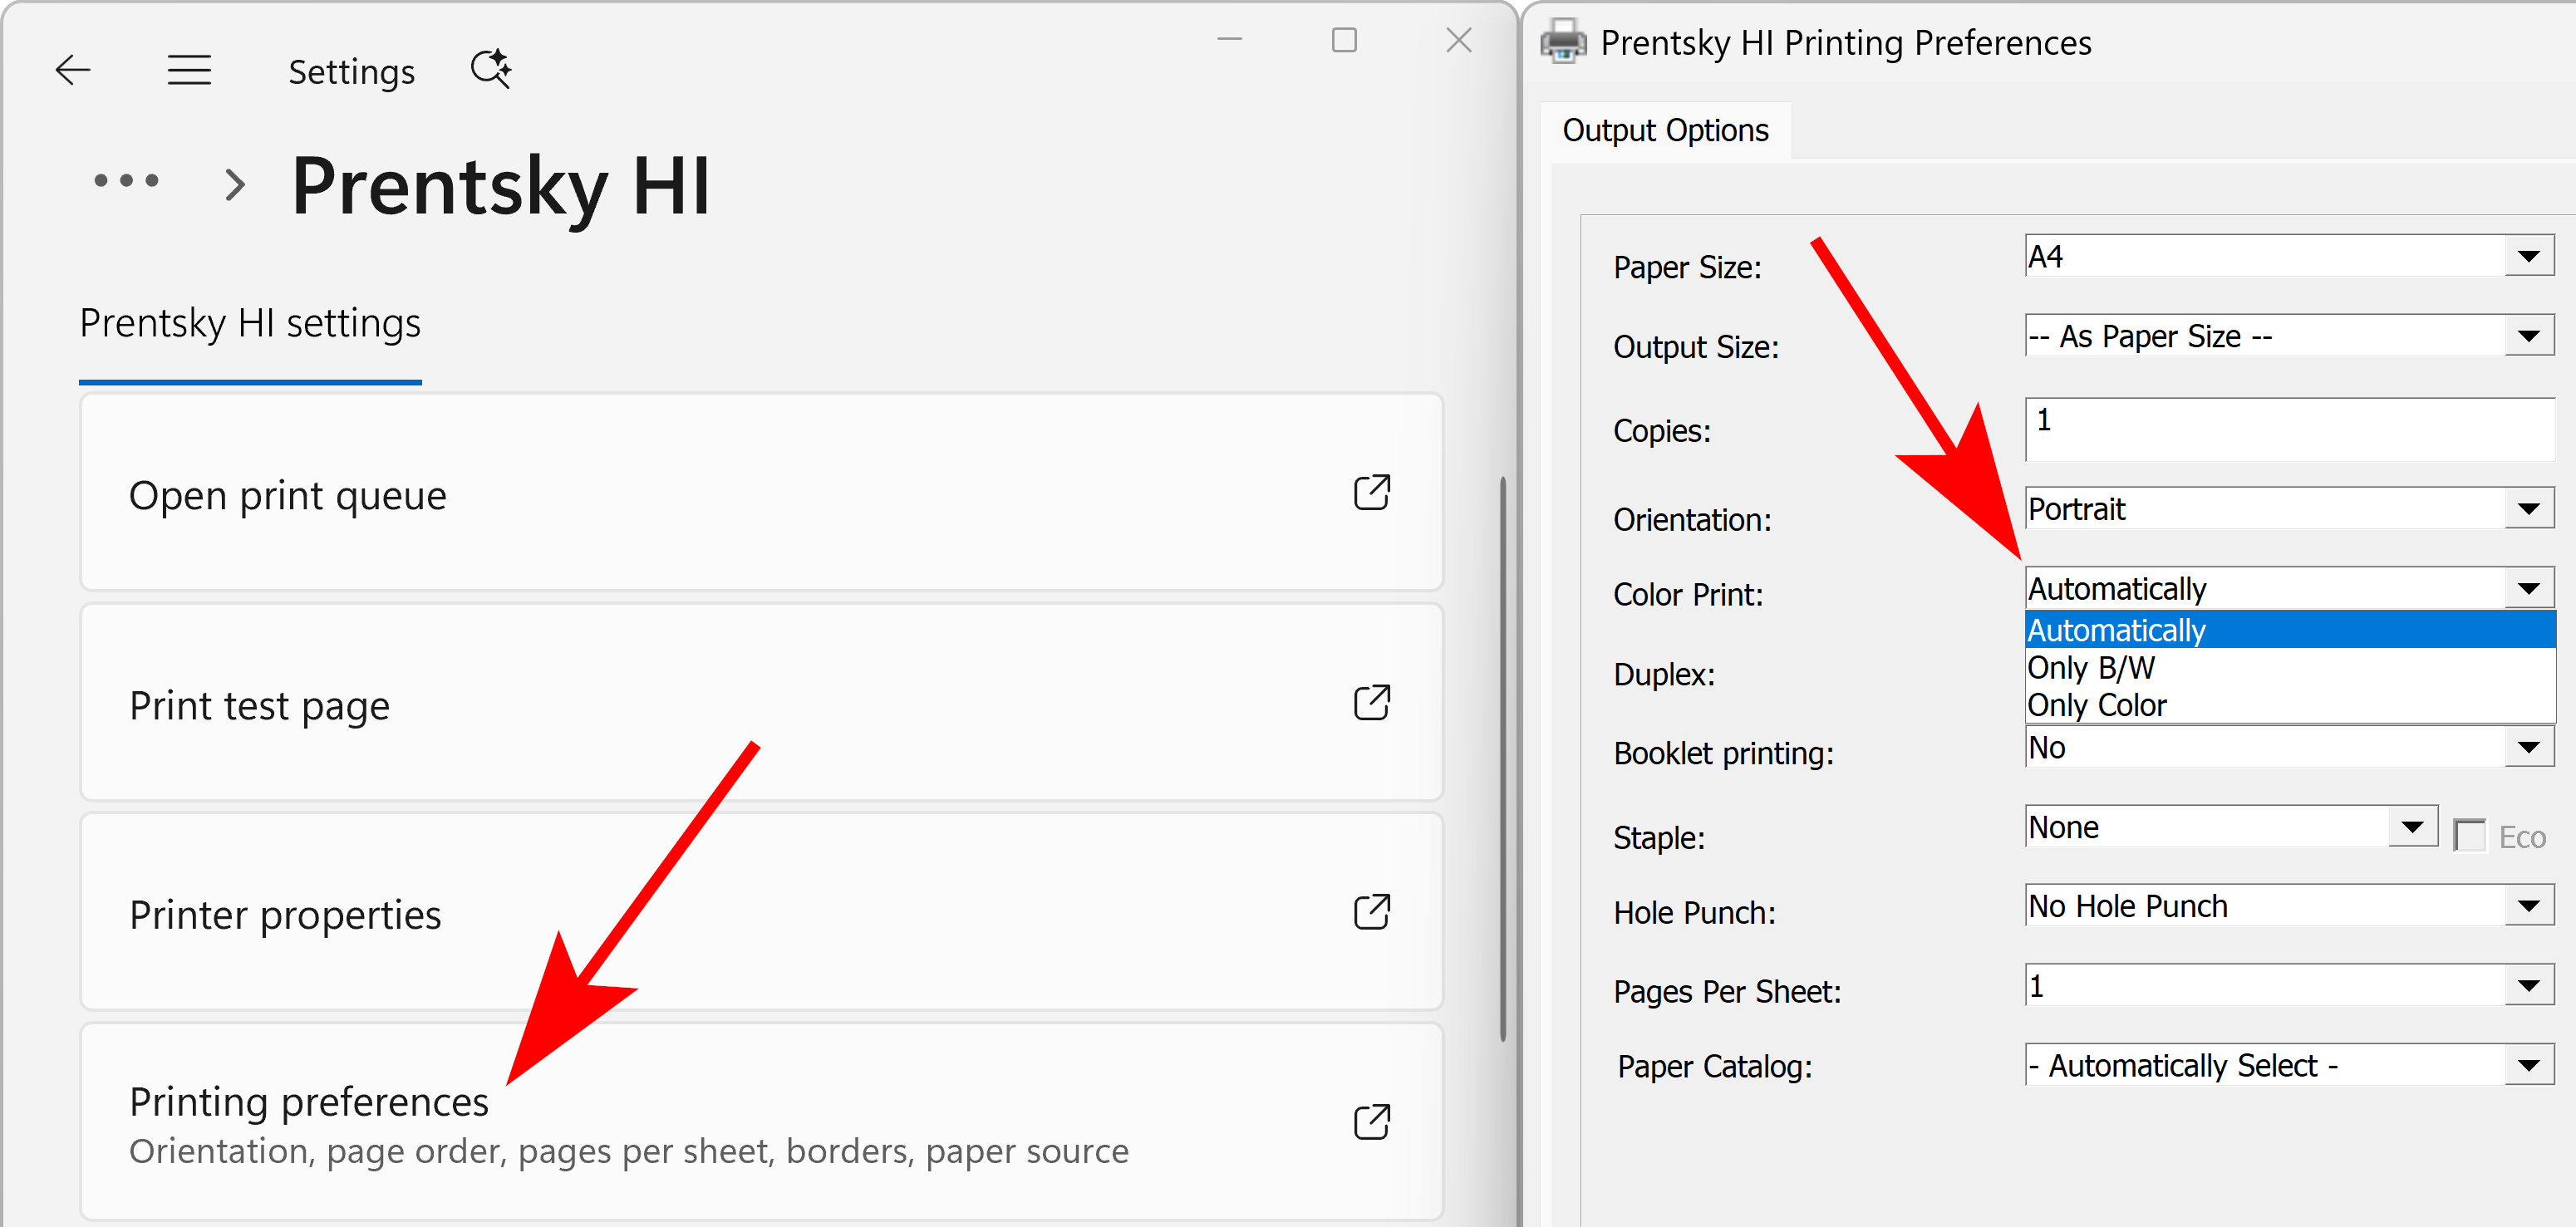
Task: Expand the Staple dropdown showing None
Action: point(2412,826)
